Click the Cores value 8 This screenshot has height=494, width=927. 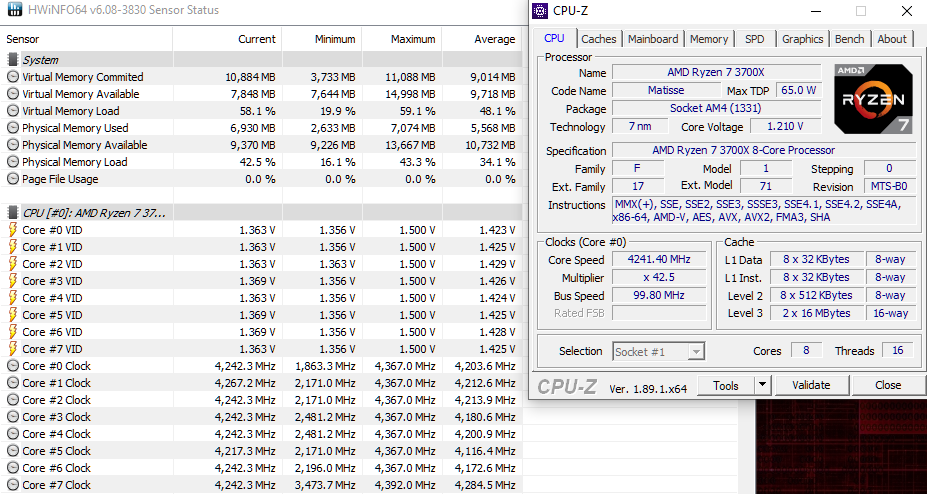tap(806, 350)
